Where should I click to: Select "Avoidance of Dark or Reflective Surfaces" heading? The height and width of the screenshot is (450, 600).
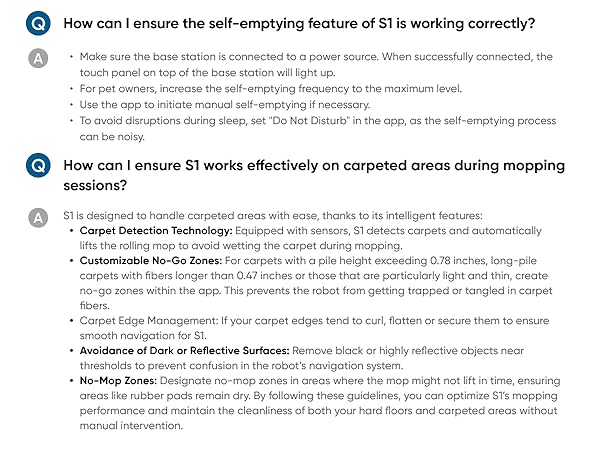click(x=185, y=350)
